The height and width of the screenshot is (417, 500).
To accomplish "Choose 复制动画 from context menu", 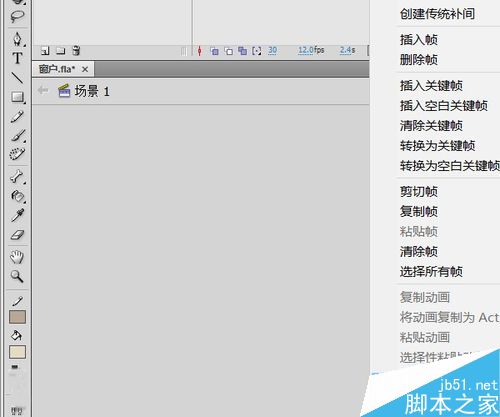I will (x=425, y=297).
